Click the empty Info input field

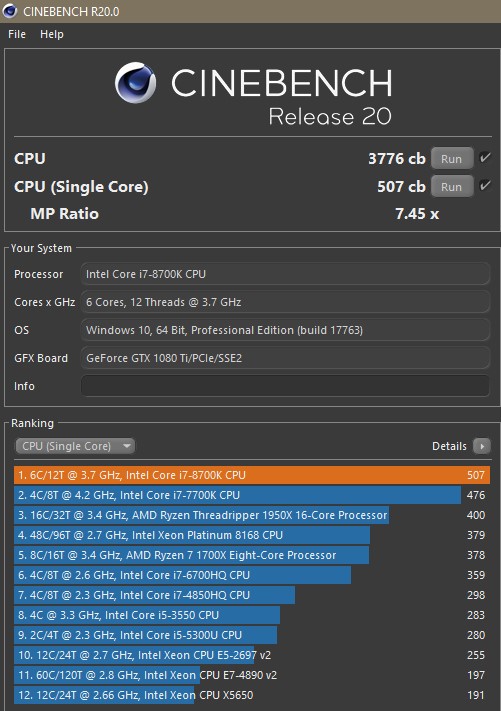285,386
